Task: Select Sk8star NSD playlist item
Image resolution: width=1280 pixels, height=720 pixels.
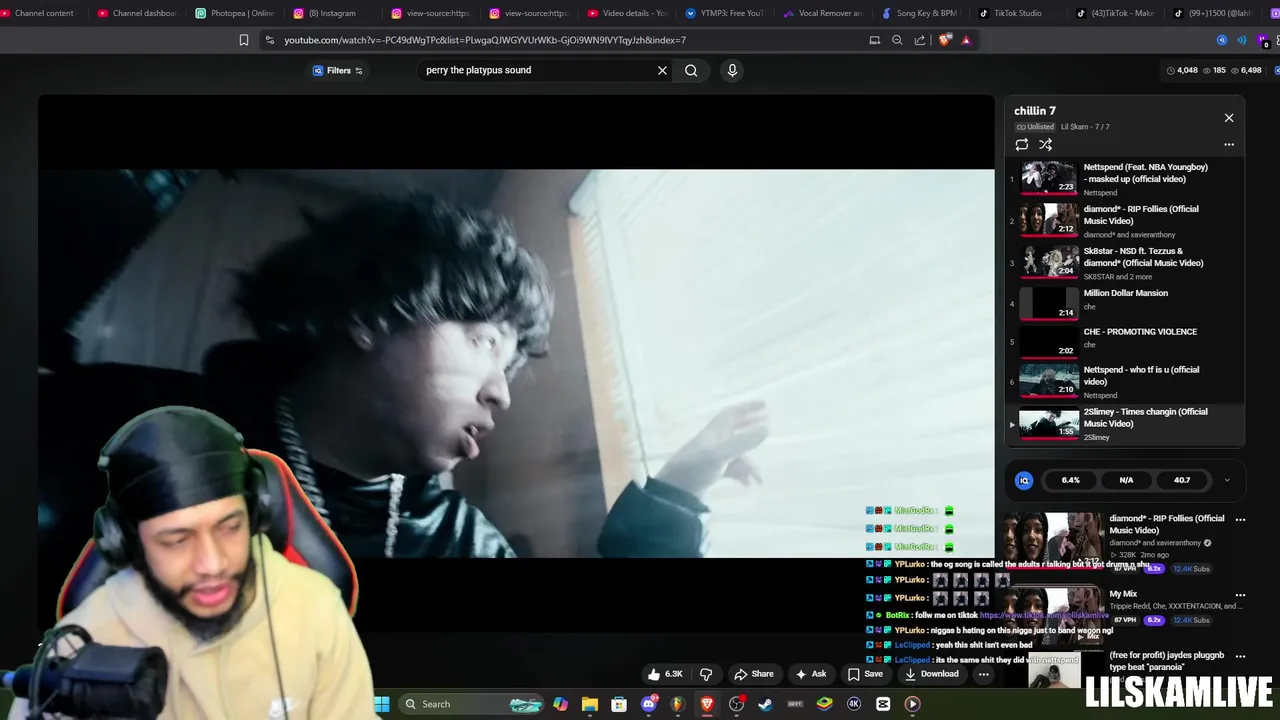Action: (1125, 263)
